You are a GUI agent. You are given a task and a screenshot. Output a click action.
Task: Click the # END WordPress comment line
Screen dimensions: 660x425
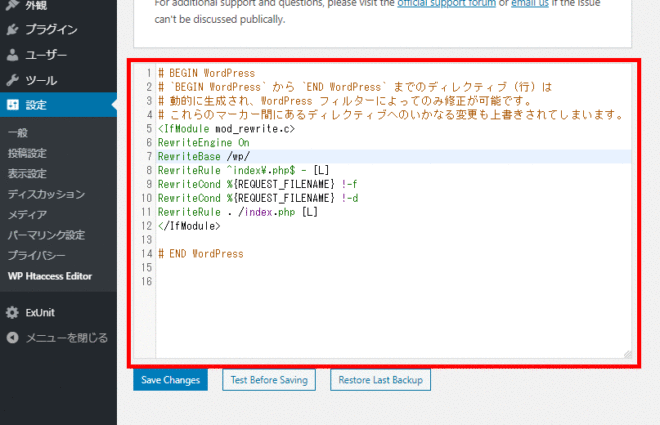tap(201, 254)
